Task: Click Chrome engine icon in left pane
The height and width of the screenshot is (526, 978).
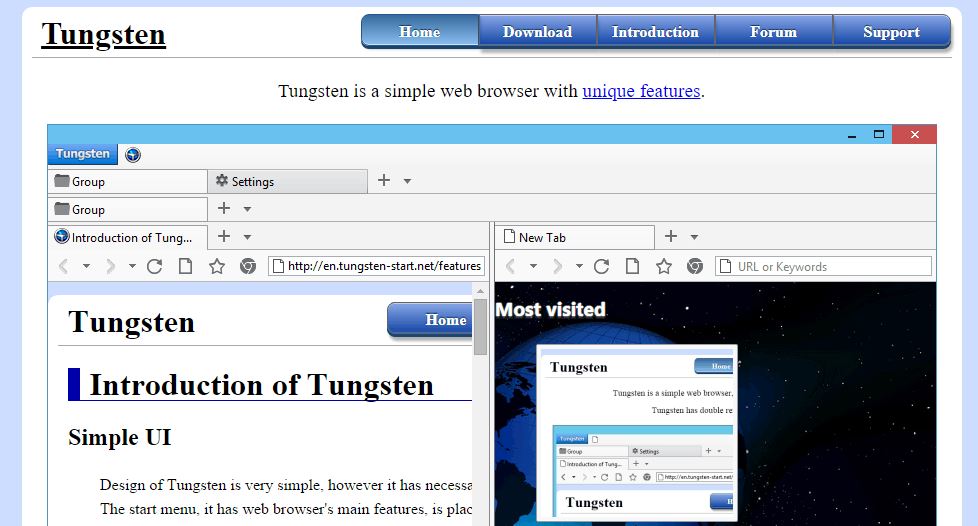Action: (x=248, y=266)
